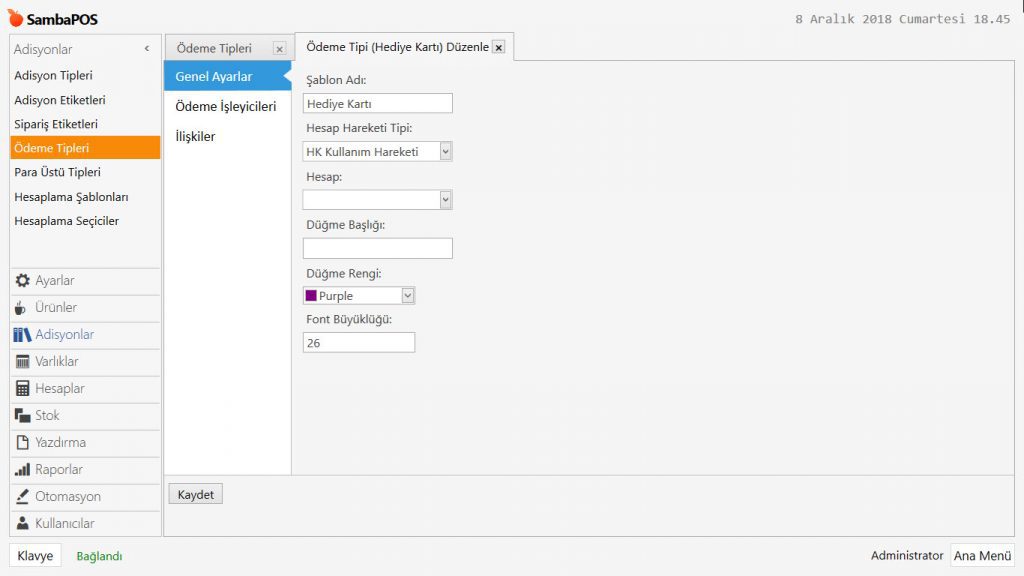
Task: Switch to the Ödeme Tipleri tab
Action: (x=214, y=48)
